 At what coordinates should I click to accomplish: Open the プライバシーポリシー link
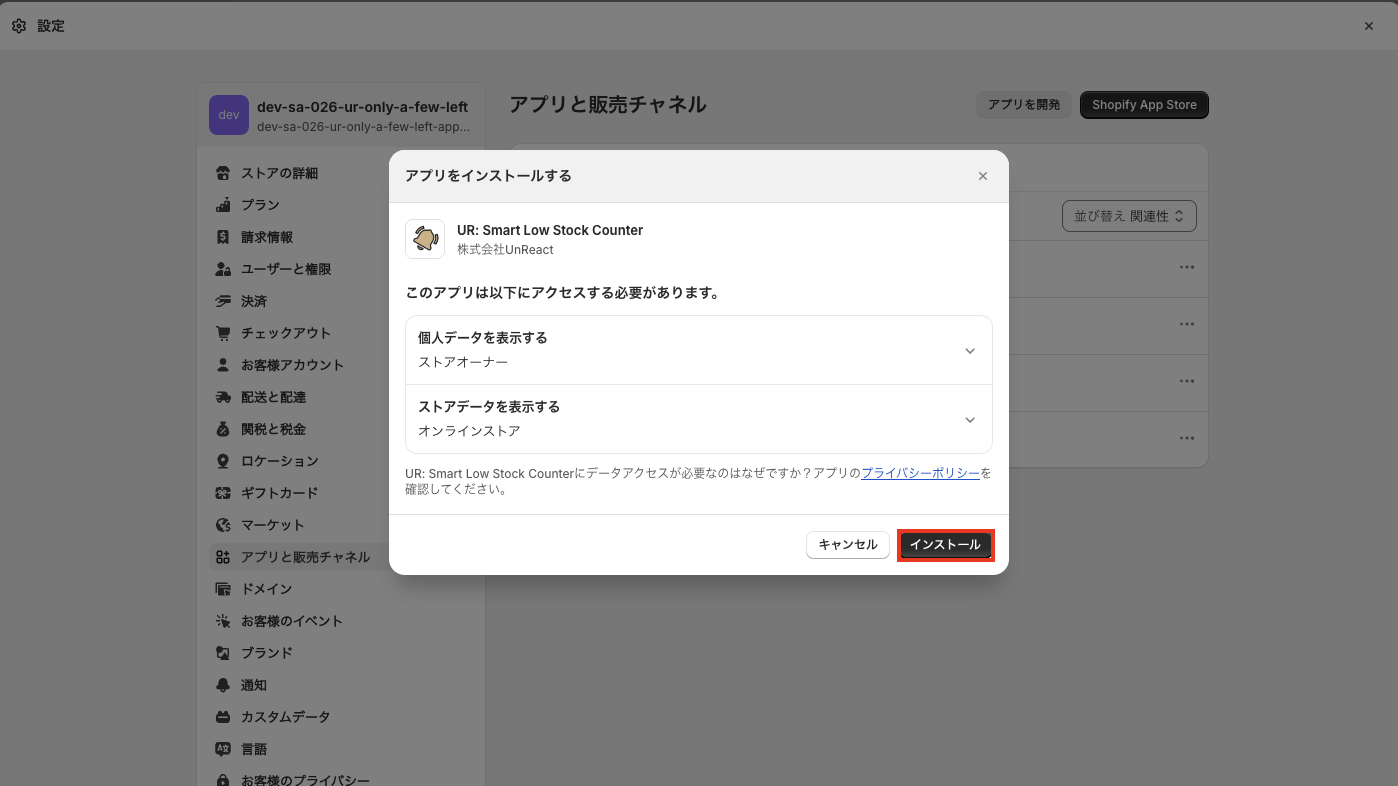(920, 473)
